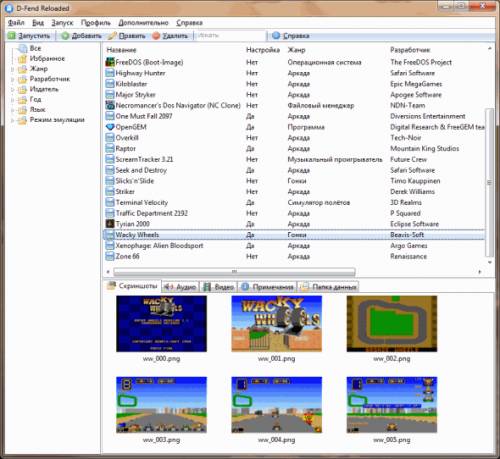Click the FreeDOS (Boot-Image) icon

(110, 62)
